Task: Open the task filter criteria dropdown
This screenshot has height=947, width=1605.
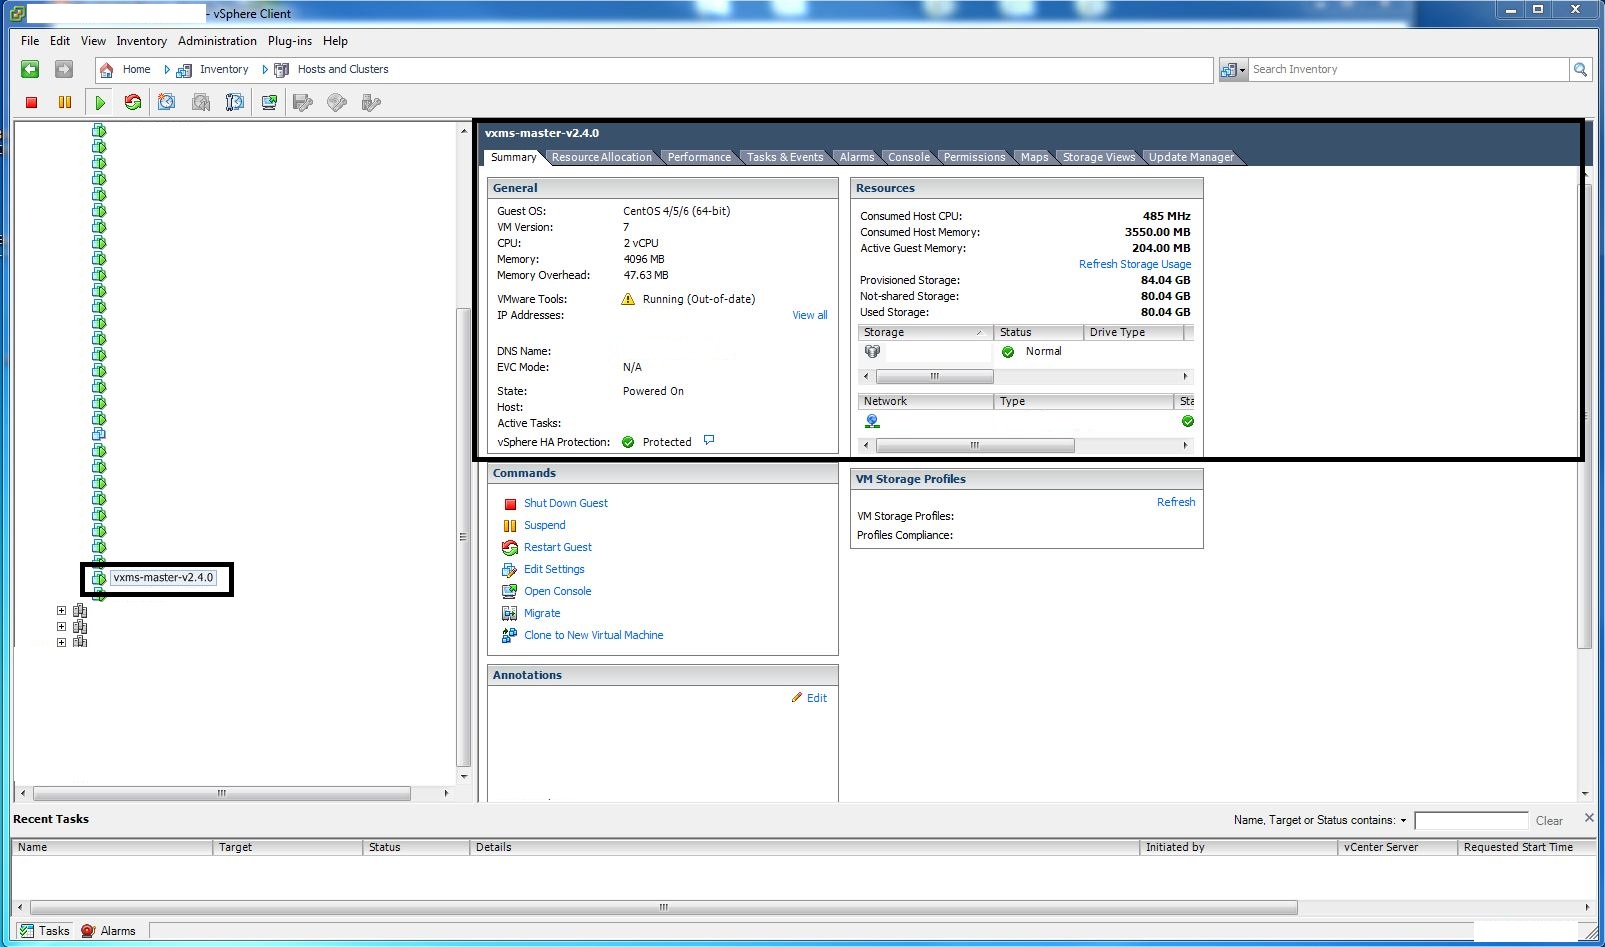Action: pos(1403,821)
